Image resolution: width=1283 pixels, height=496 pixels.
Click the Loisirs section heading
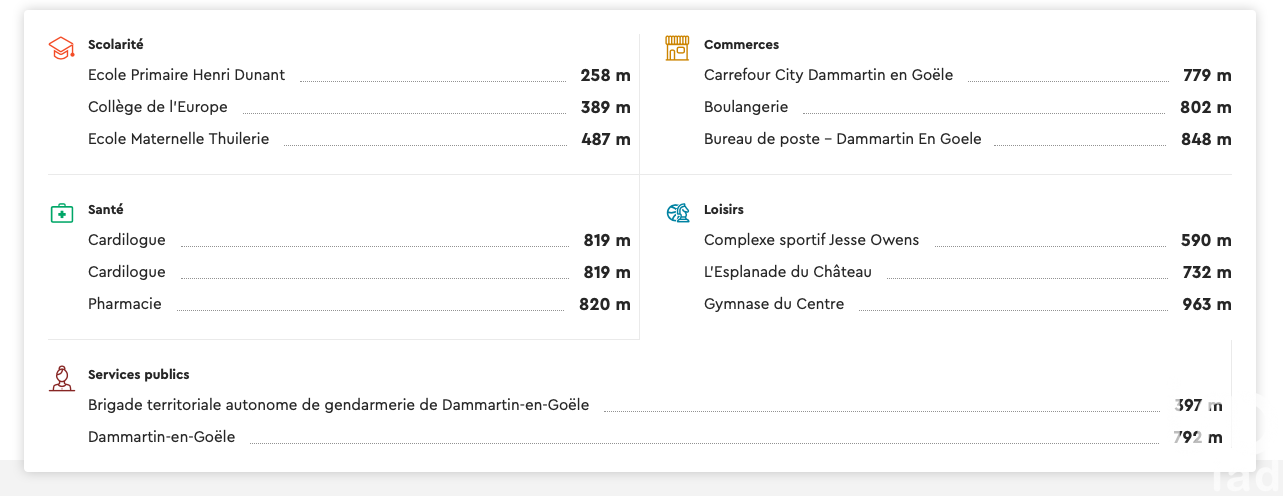pyautogui.click(x=724, y=210)
